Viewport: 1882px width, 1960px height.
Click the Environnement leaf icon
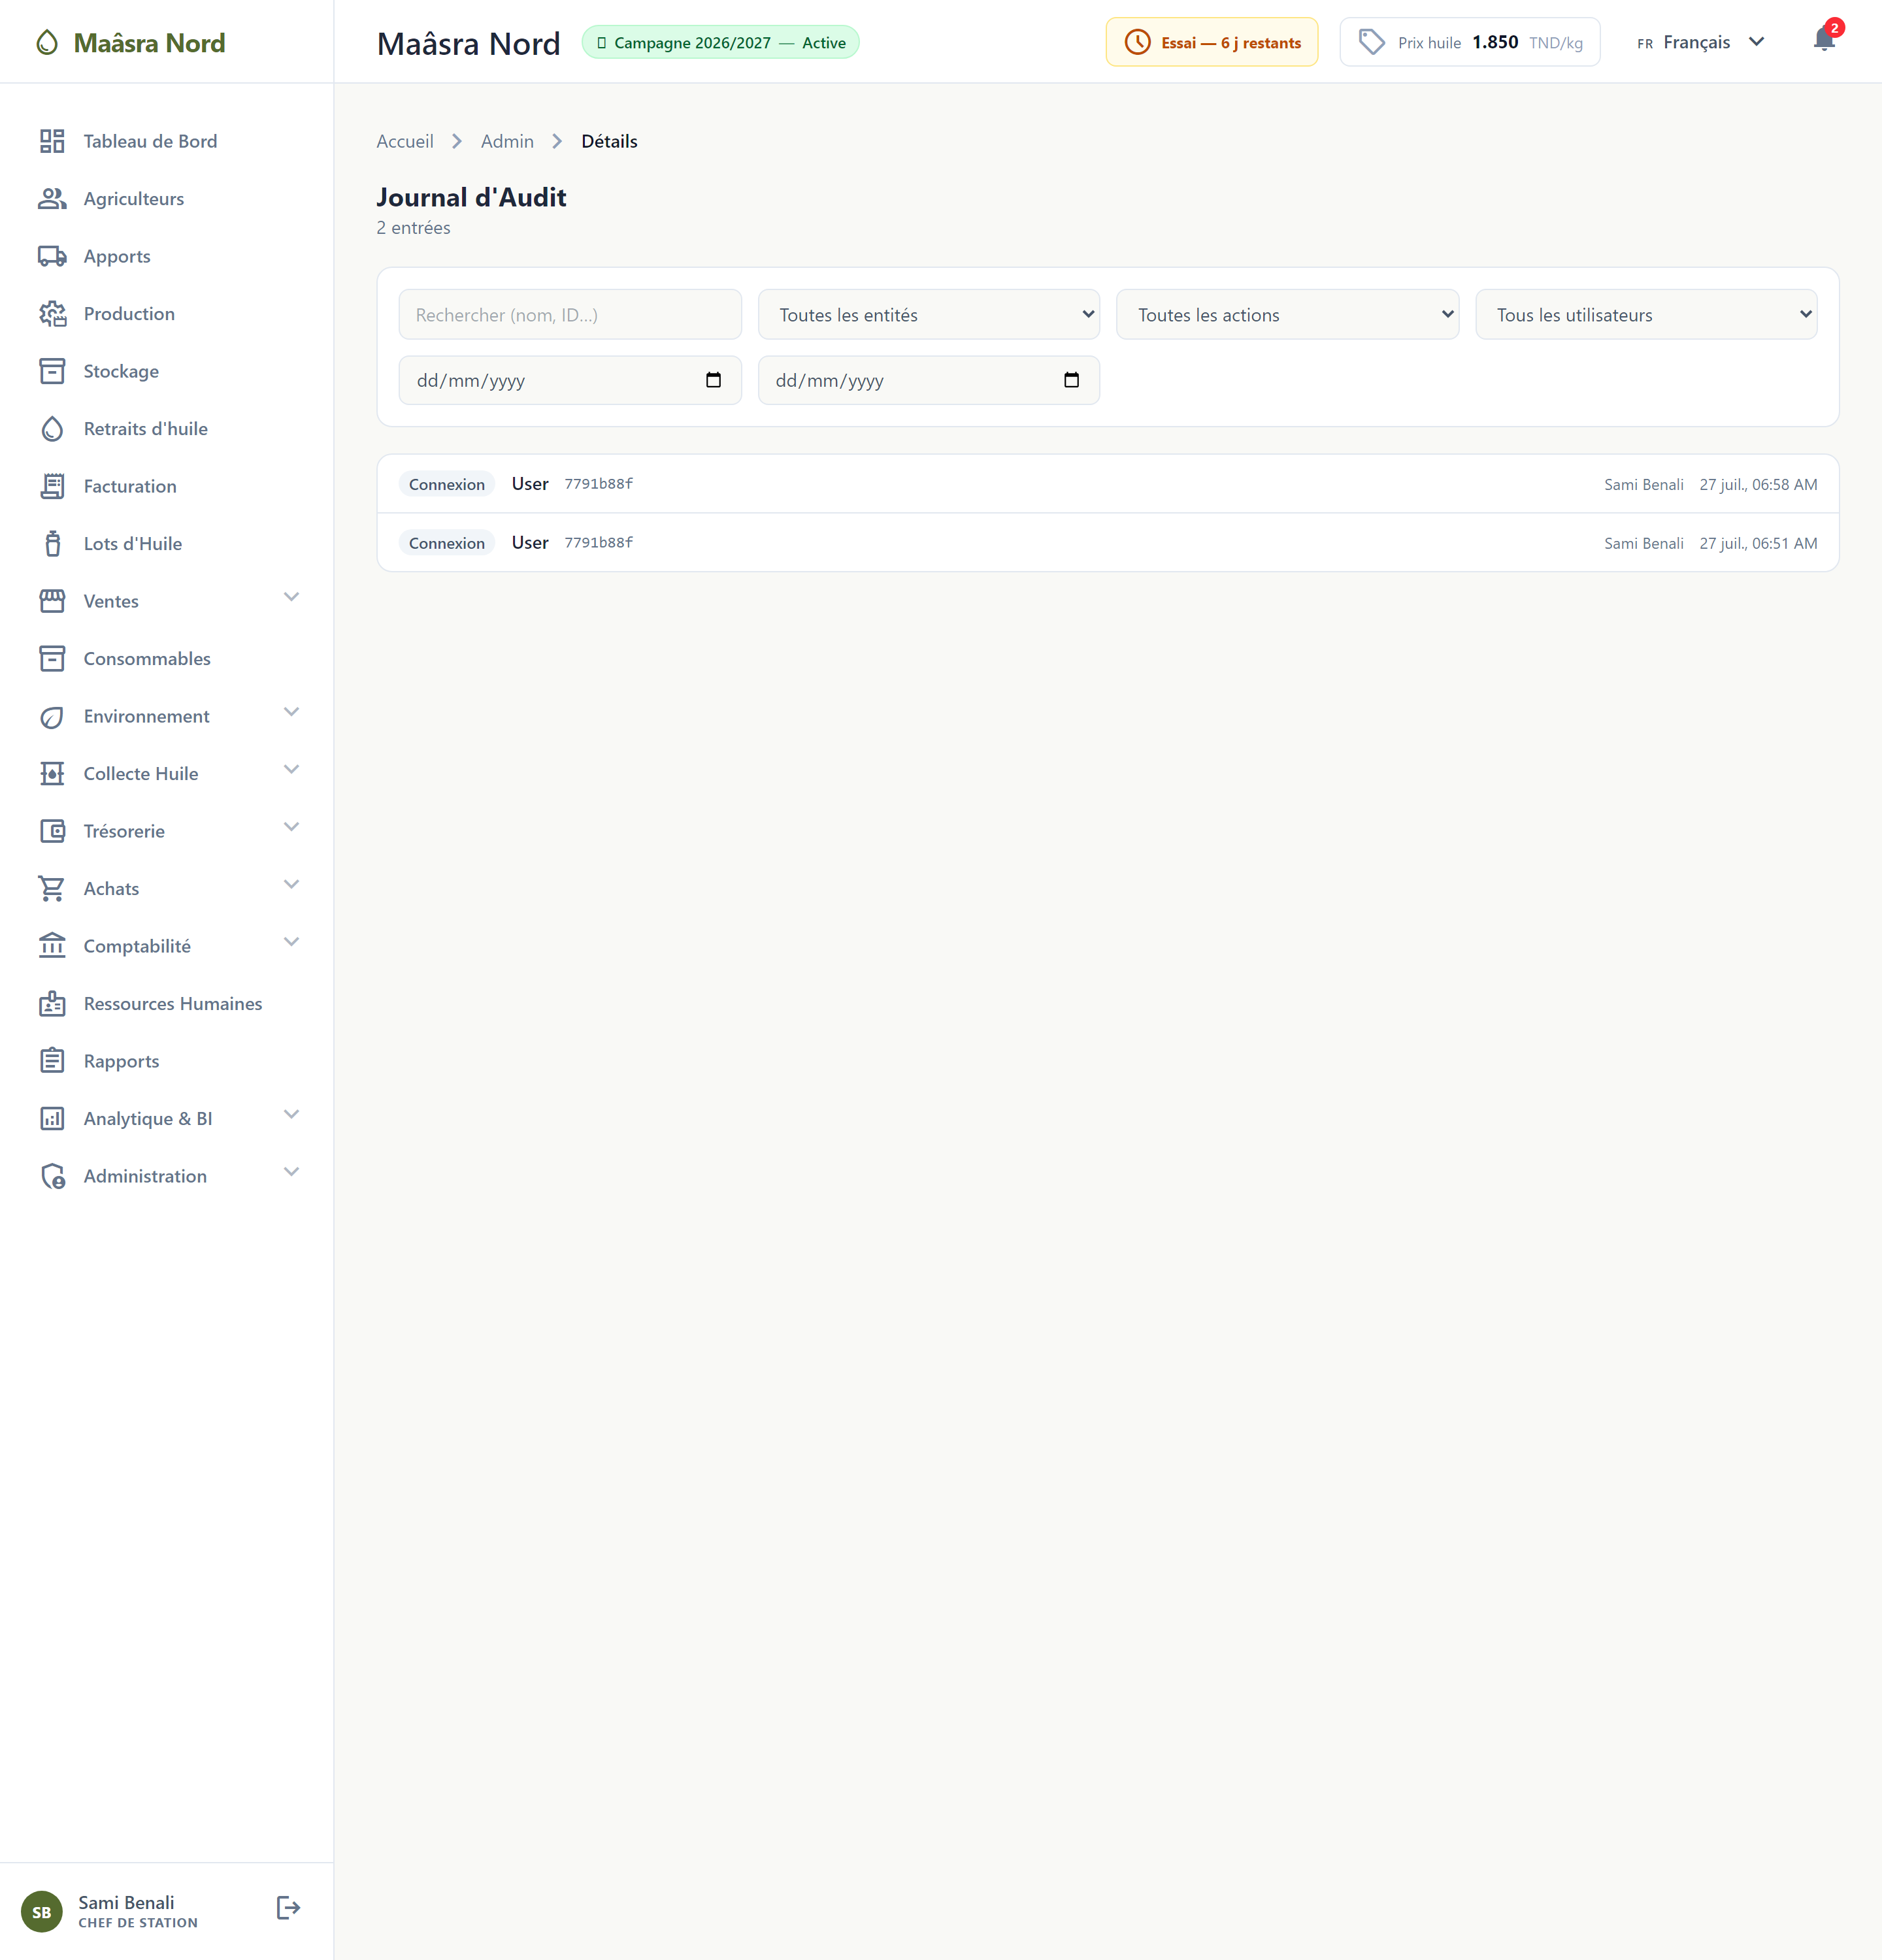52,716
